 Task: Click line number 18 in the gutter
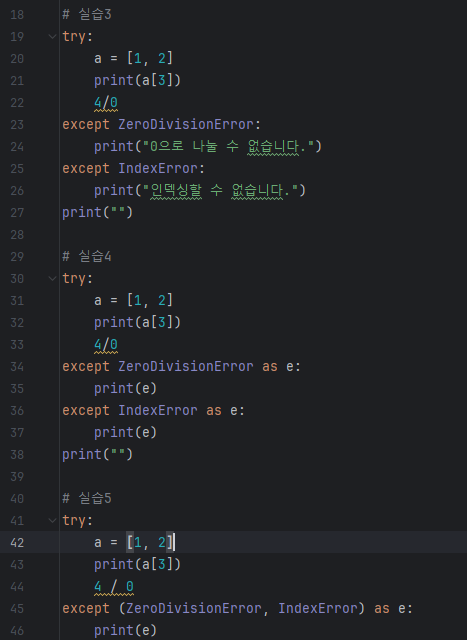[x=17, y=15]
